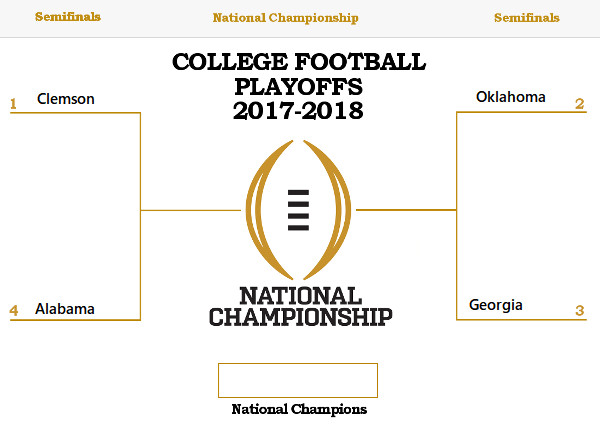Screen dimensions: 600x432
Task: Select Clemson team name
Action: (65, 99)
